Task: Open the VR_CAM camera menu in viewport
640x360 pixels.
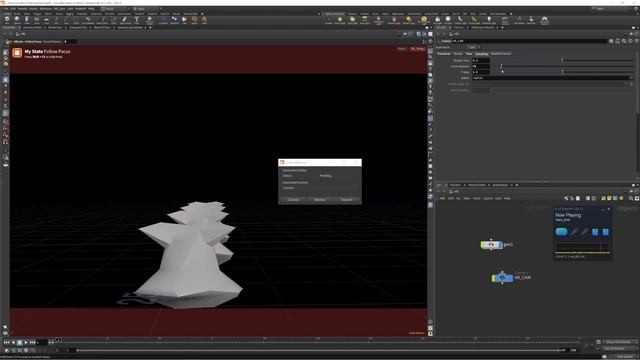Action: 417,49
